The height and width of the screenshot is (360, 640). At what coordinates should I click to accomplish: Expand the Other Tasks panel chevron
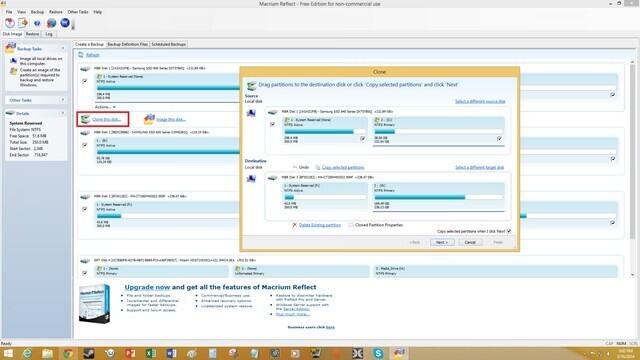[x=63, y=100]
